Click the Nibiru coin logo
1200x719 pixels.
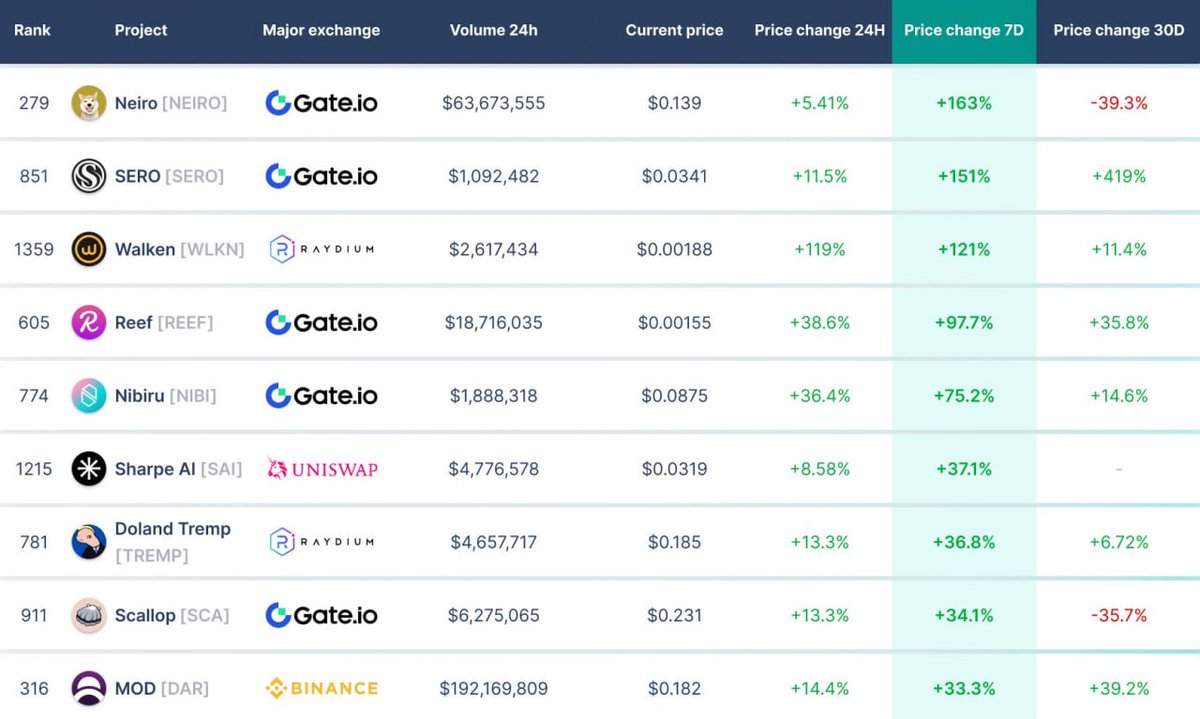pyautogui.click(x=89, y=396)
